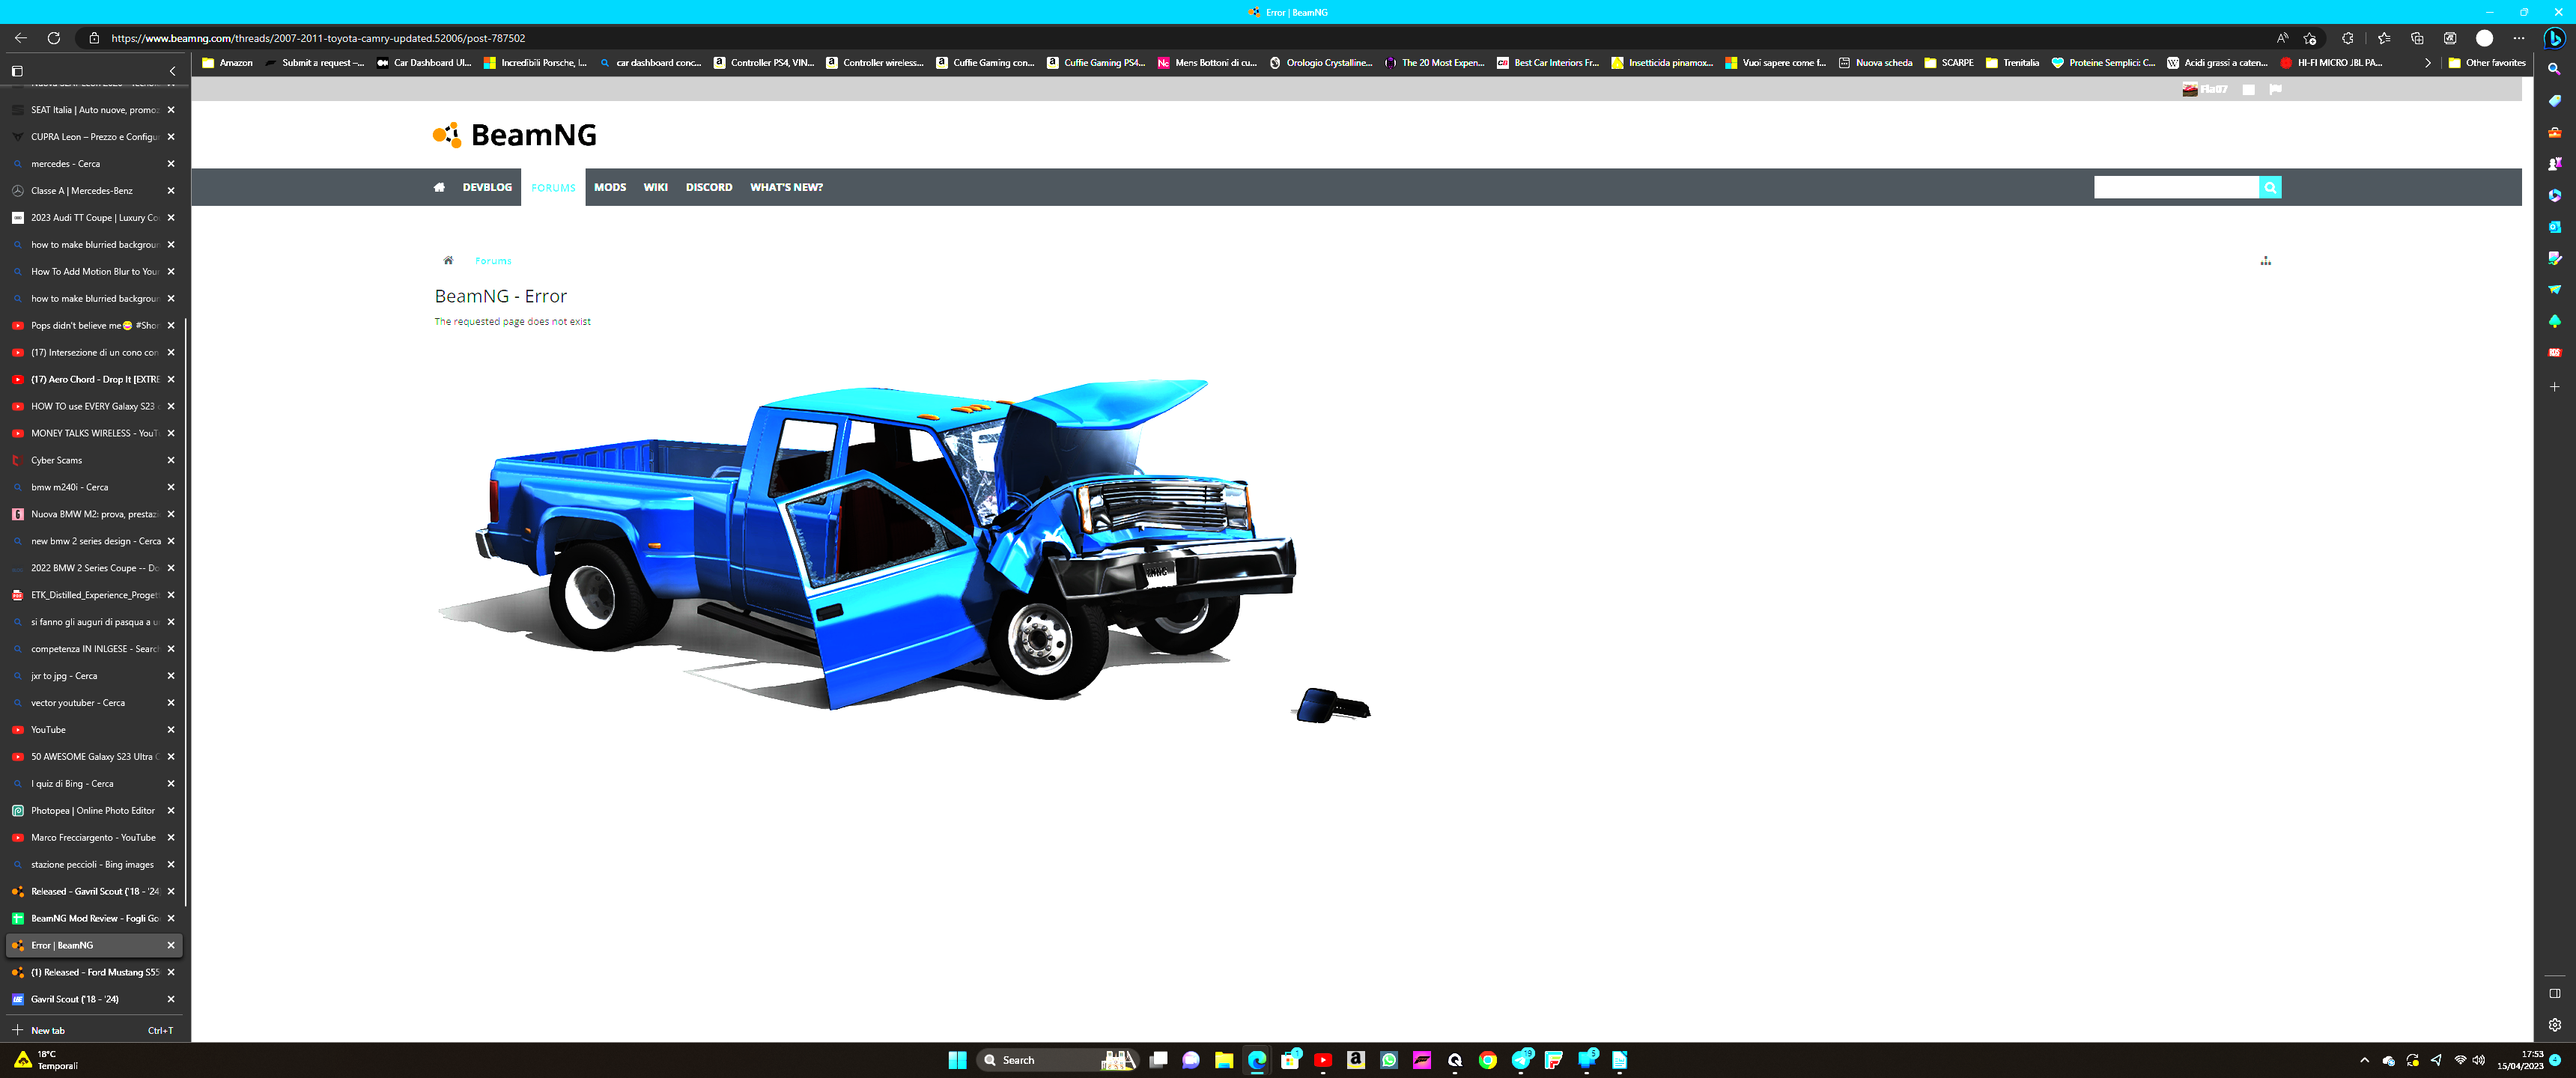Open the alerts flag icon
2576x1078 pixels.
tap(2275, 89)
